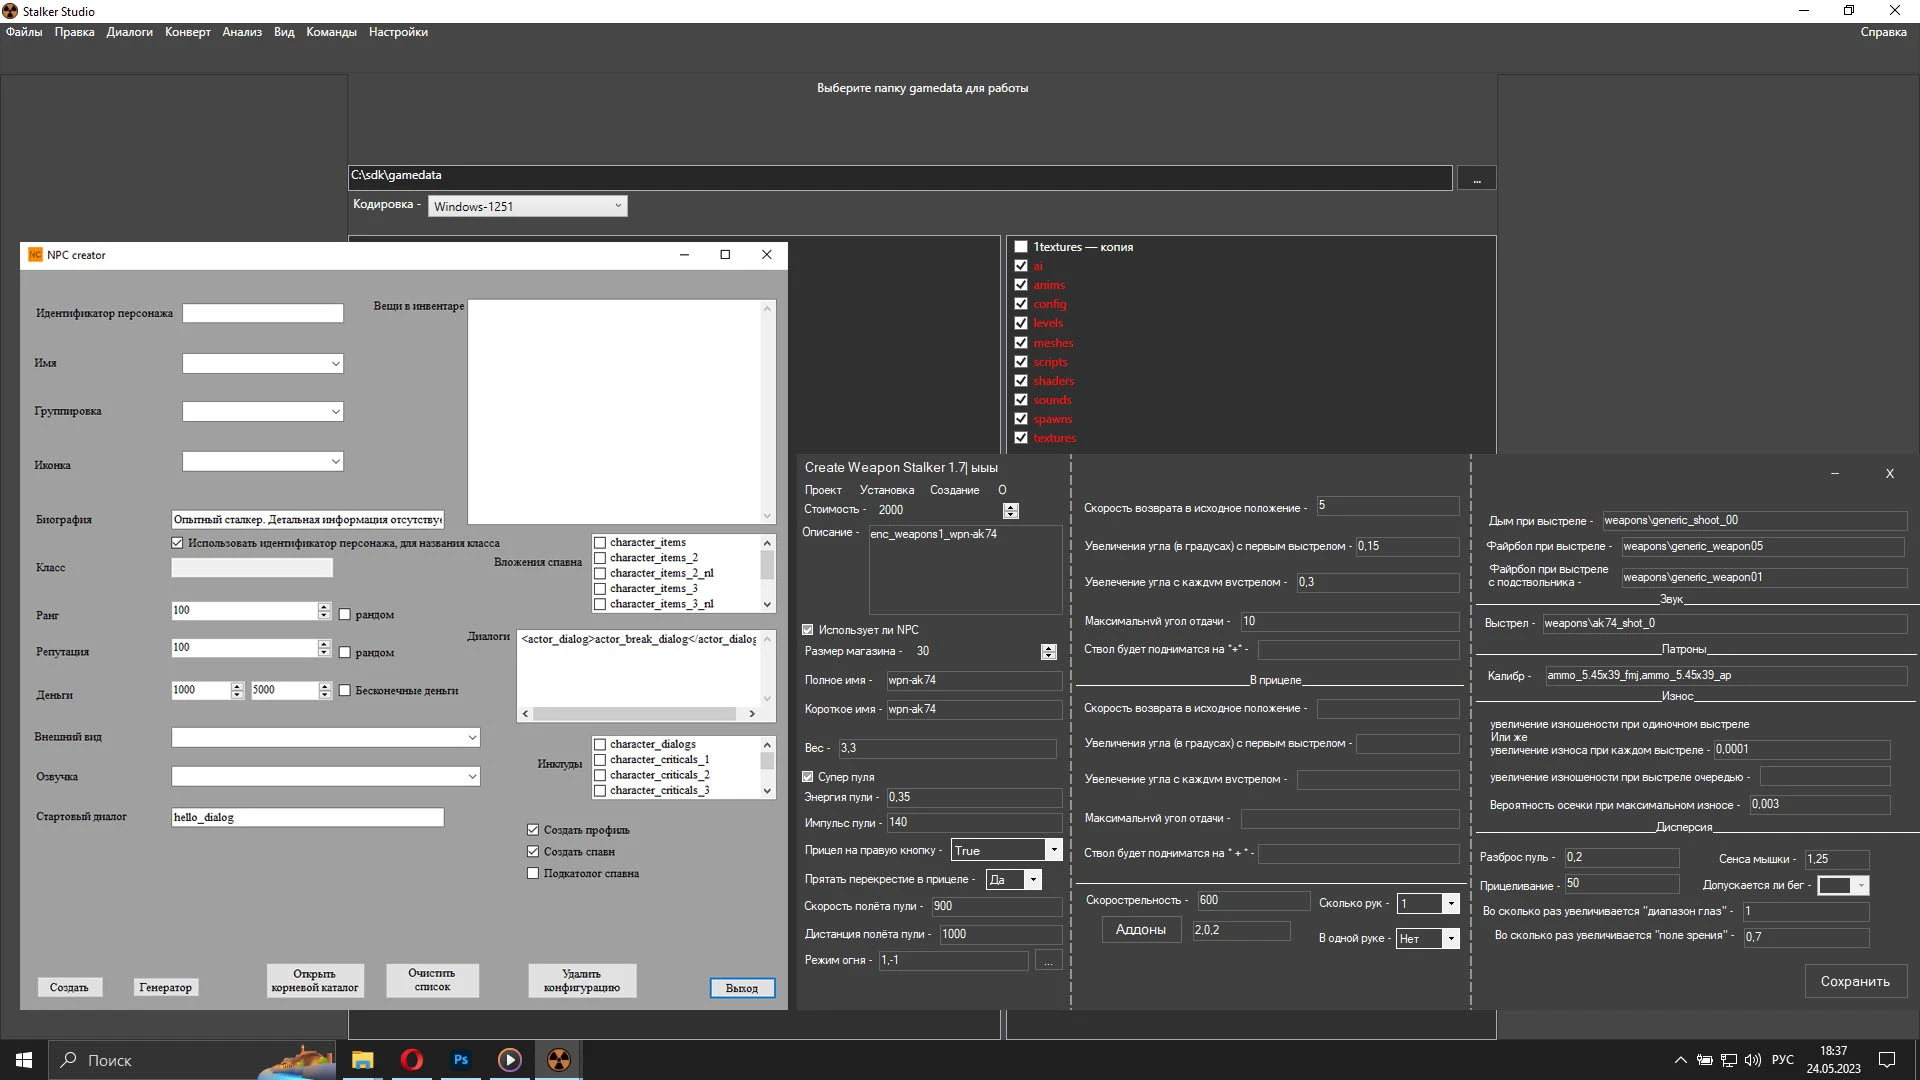The width and height of the screenshot is (1920, 1080).
Task: Click the media player taskbar icon
Action: 509,1060
